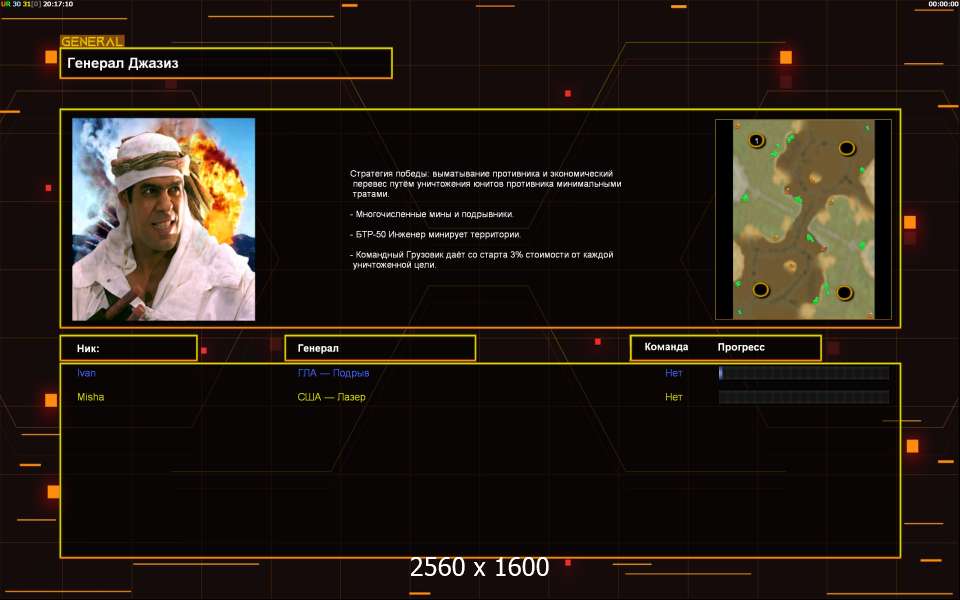Screen dimensions: 960x600
Task: Click 'ГЛА — Подрыв' general entry
Action: click(333, 373)
